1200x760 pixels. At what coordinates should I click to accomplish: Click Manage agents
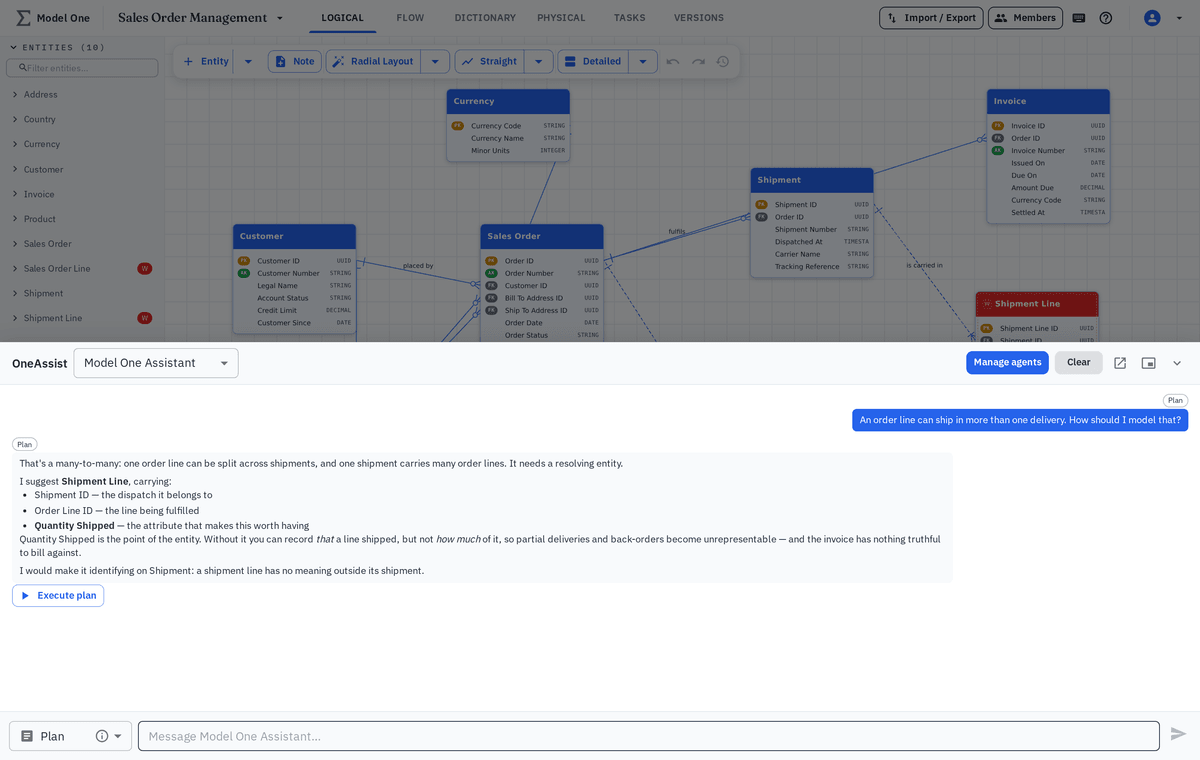(x=1007, y=362)
